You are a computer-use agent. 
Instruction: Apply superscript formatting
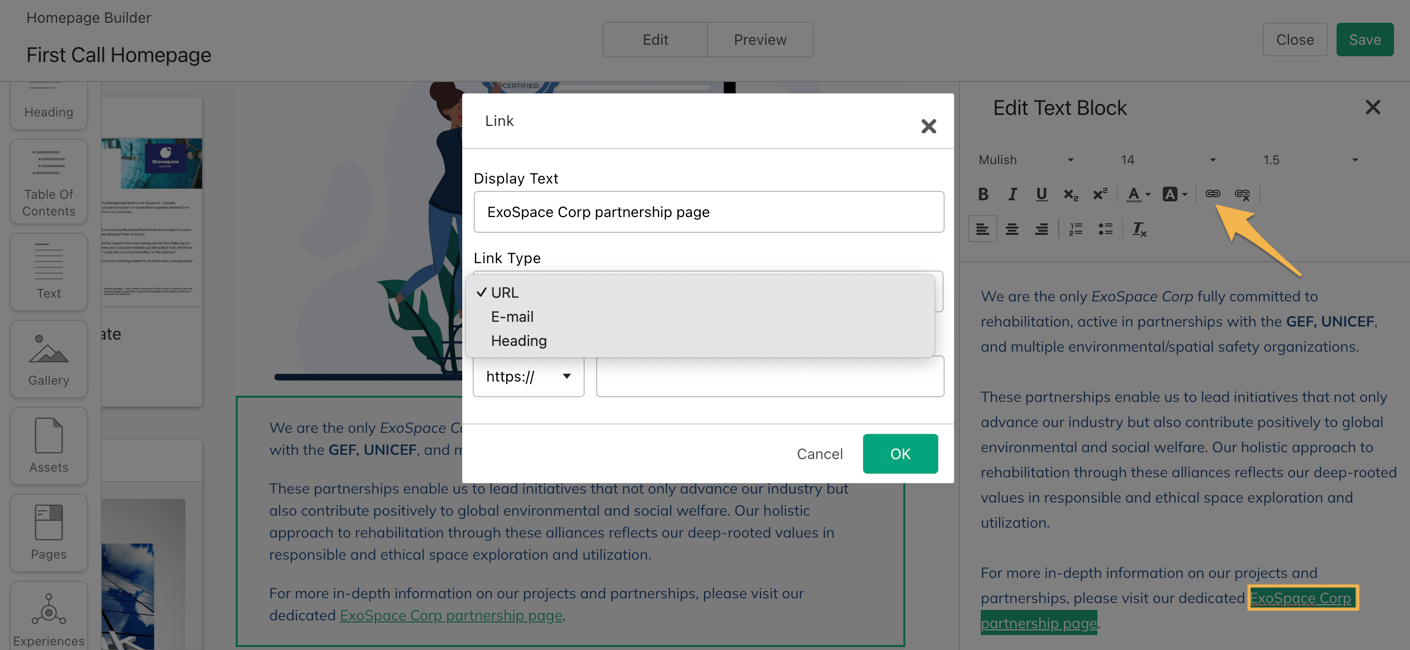pyautogui.click(x=1100, y=194)
